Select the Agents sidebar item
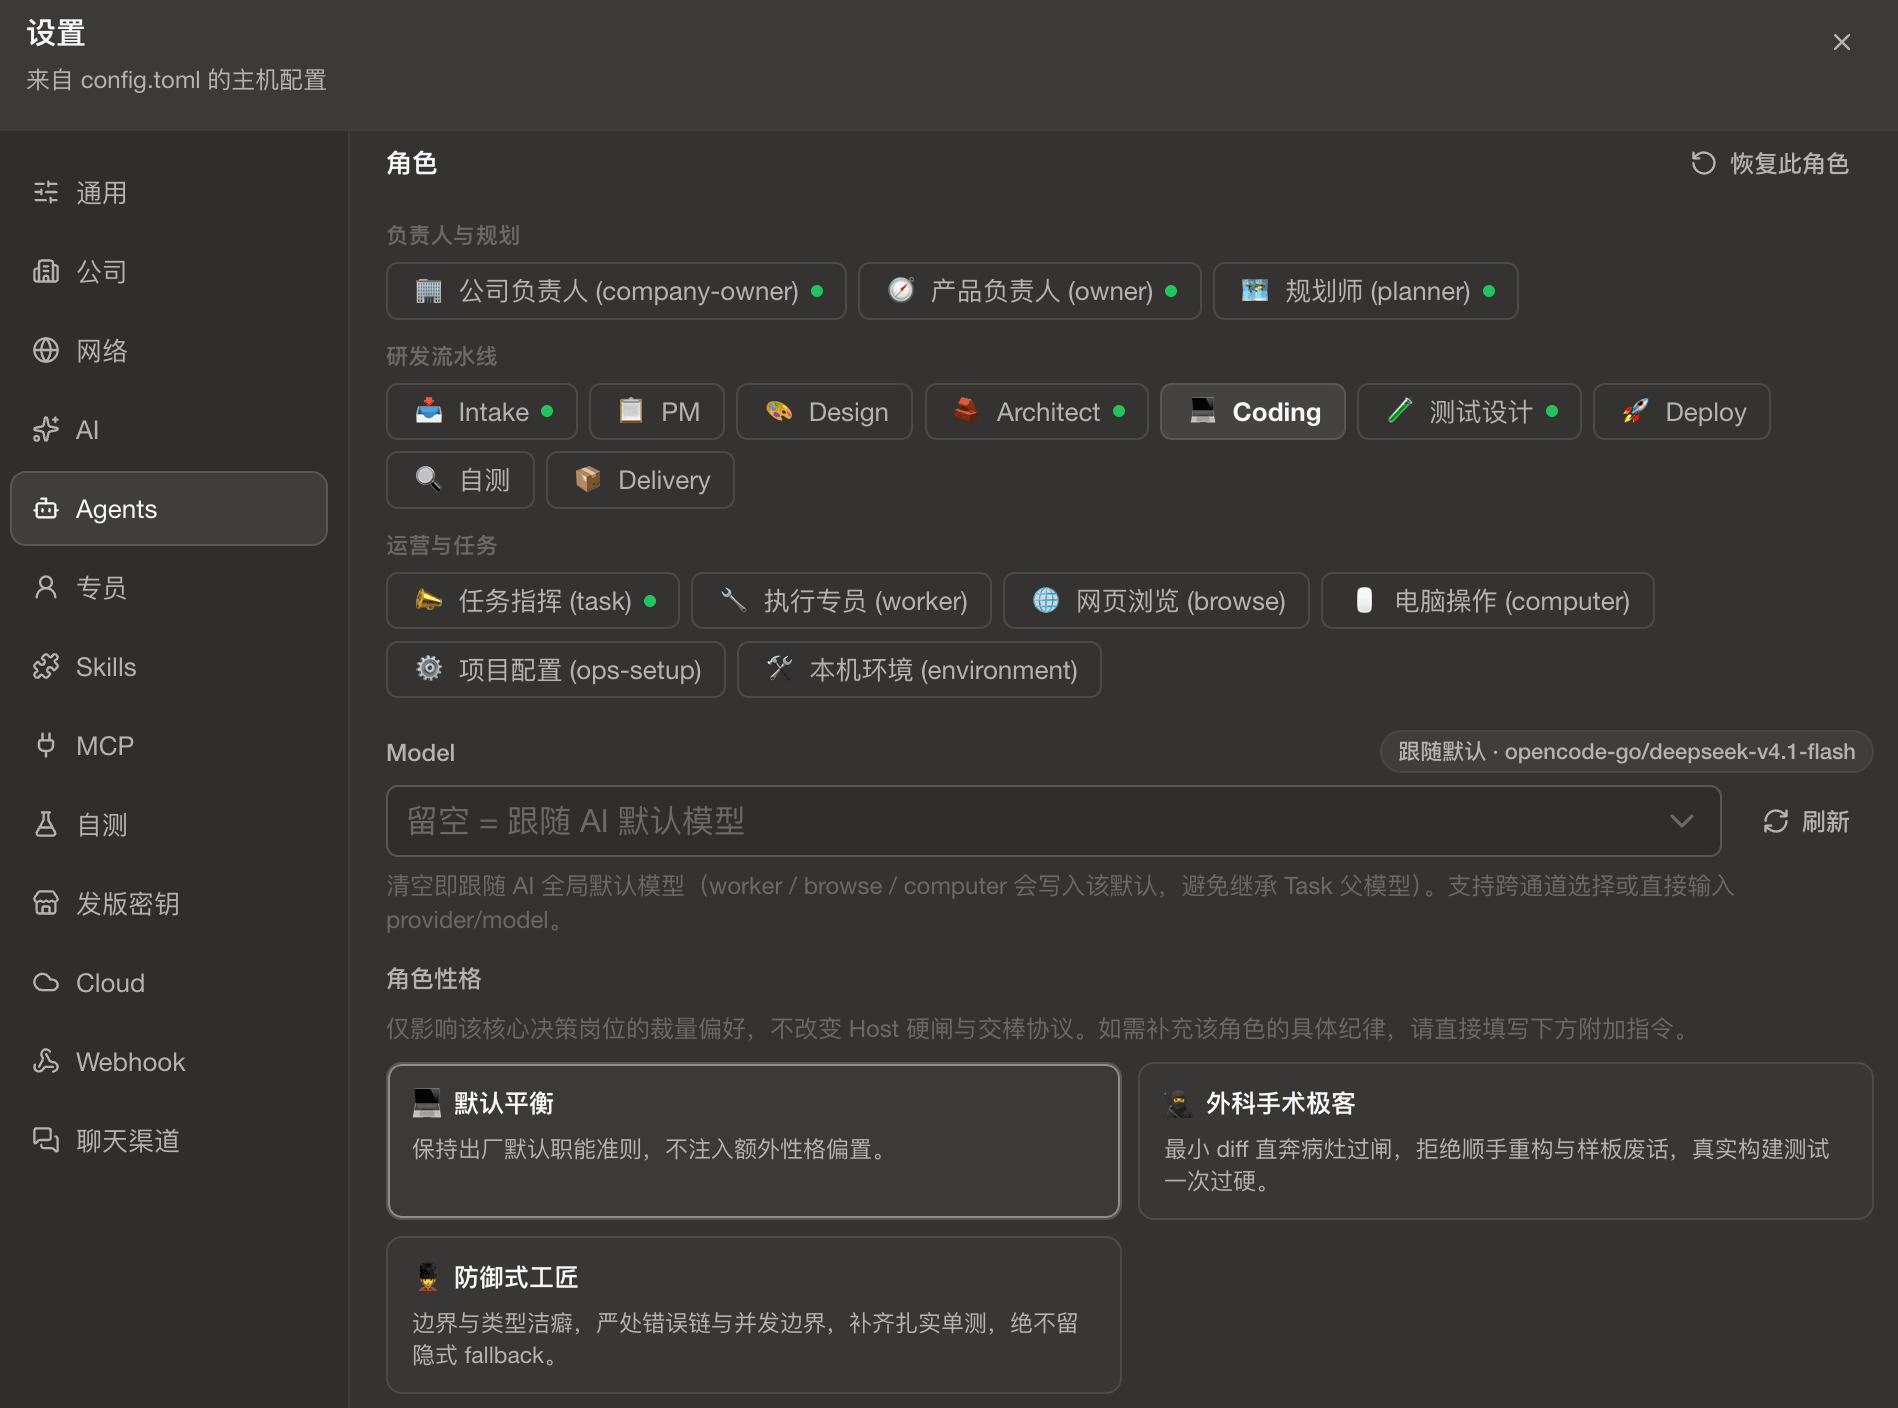This screenshot has width=1898, height=1408. click(168, 509)
